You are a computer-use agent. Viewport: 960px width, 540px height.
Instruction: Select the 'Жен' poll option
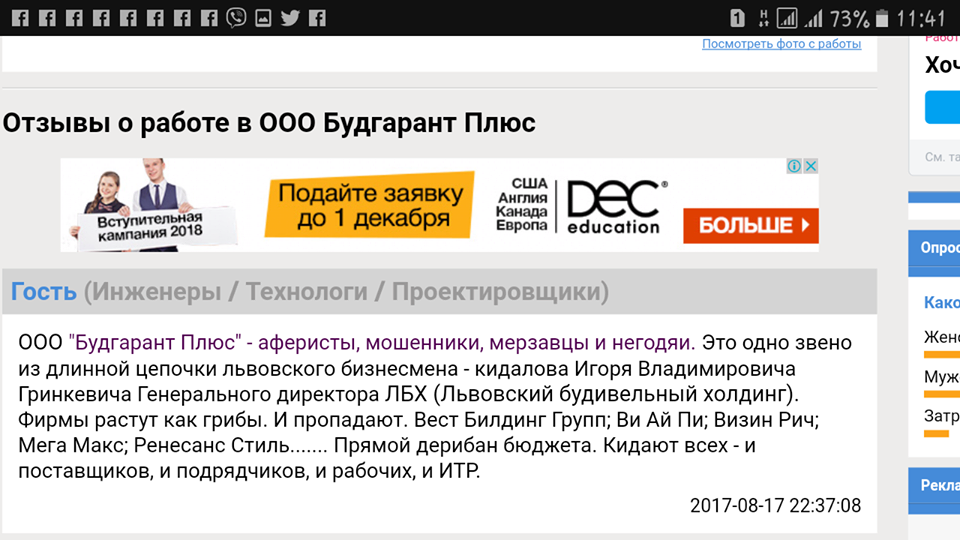[942, 337]
